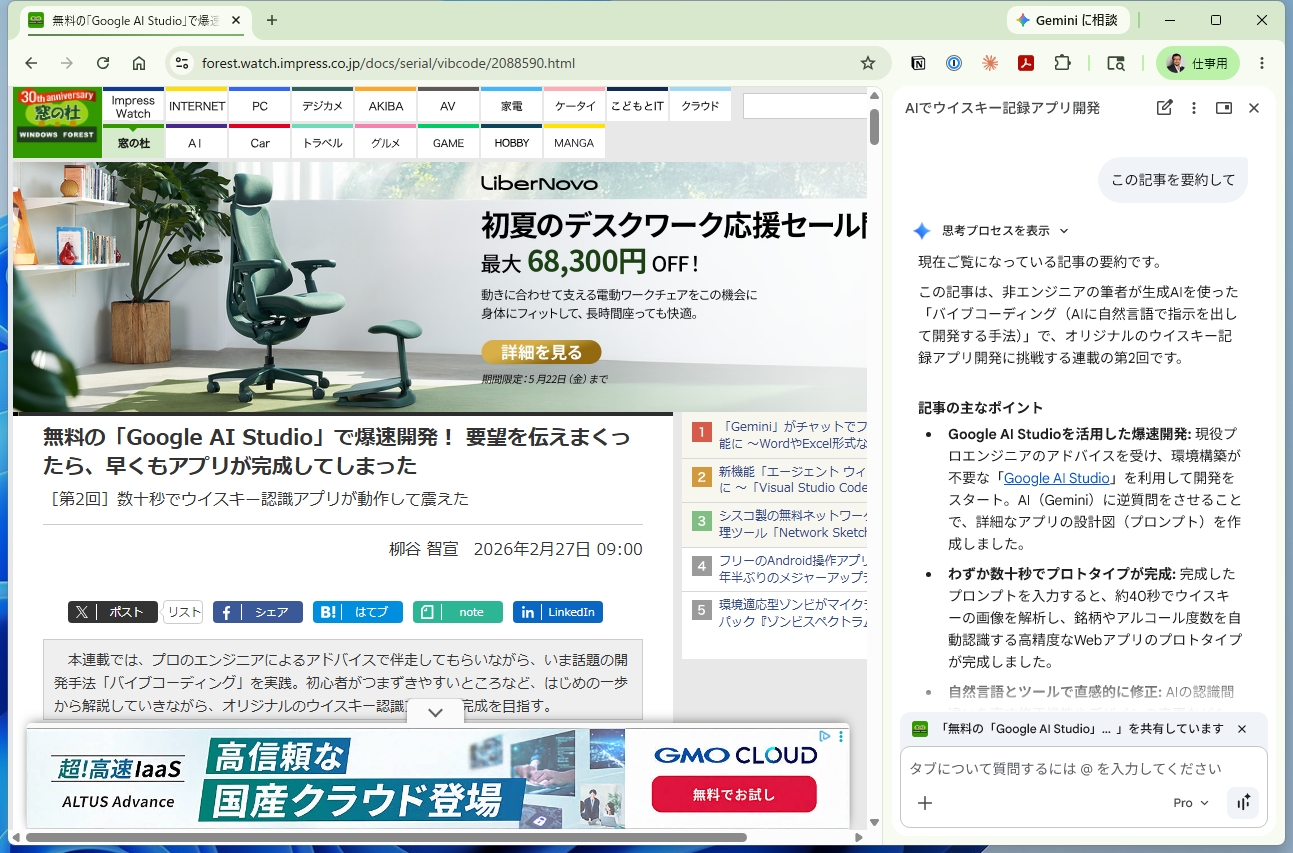Go back with the browser back arrow
This screenshot has height=853, width=1293.
[x=31, y=63]
